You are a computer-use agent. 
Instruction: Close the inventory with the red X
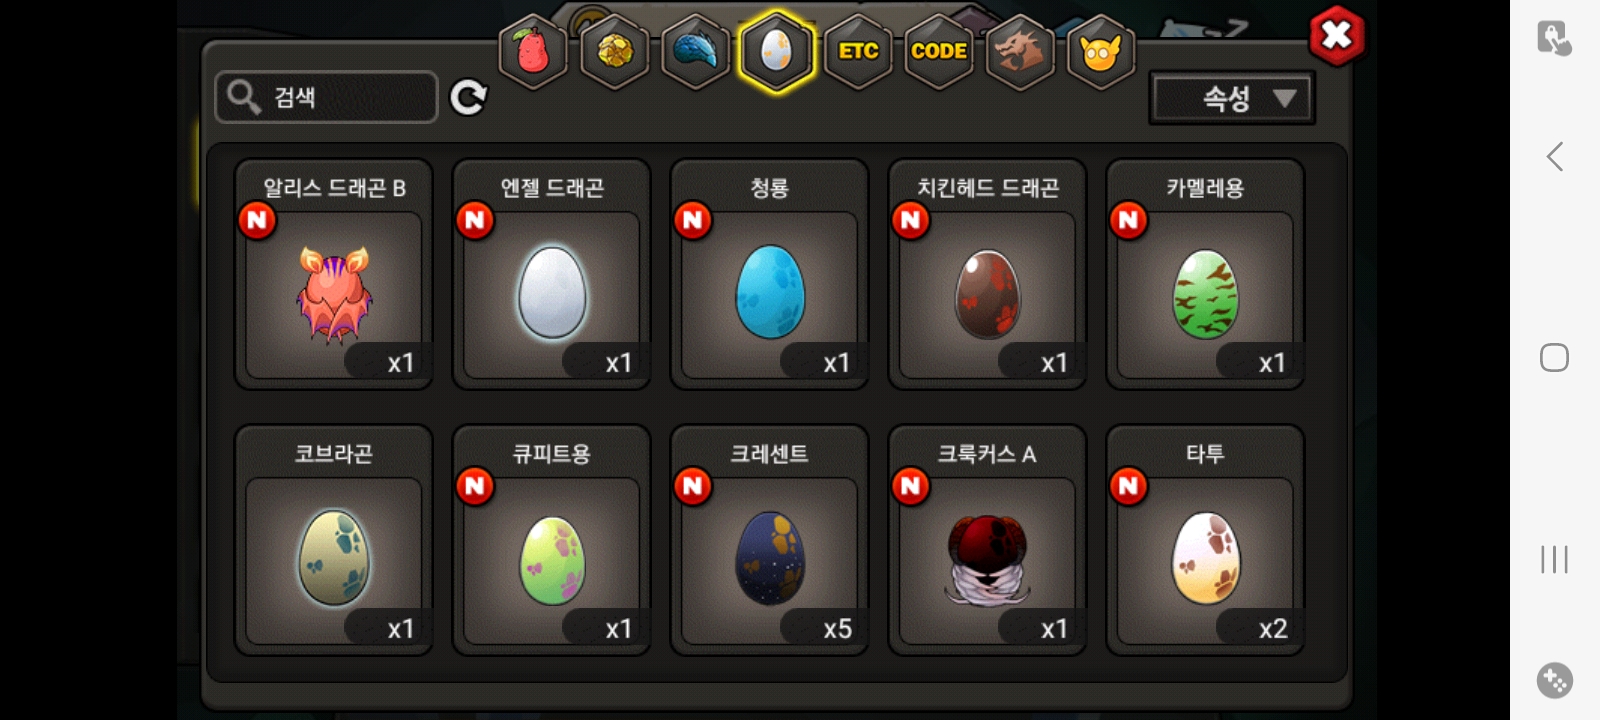coord(1337,36)
